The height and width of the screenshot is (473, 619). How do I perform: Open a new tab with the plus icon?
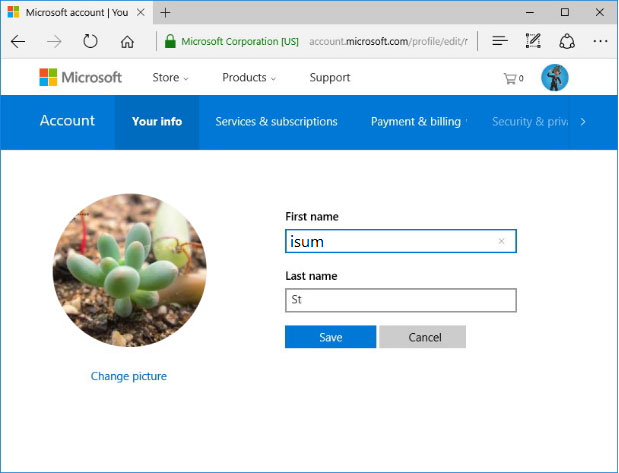point(165,13)
